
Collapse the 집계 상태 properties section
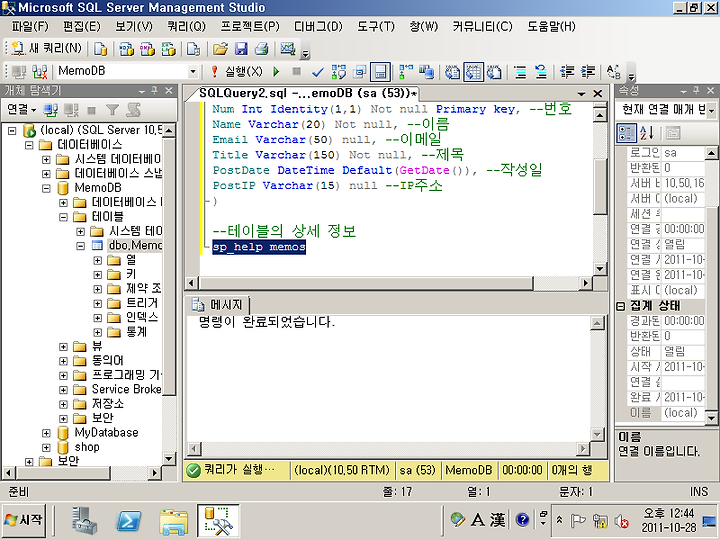620,306
